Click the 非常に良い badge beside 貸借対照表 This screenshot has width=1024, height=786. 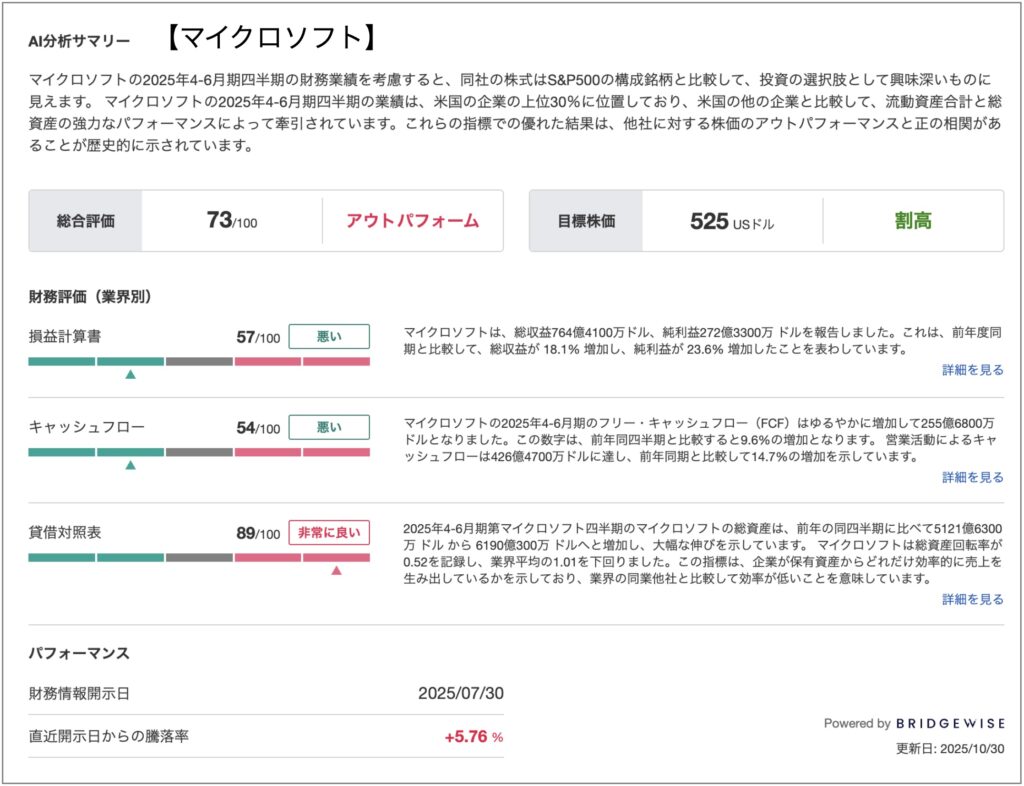(329, 533)
